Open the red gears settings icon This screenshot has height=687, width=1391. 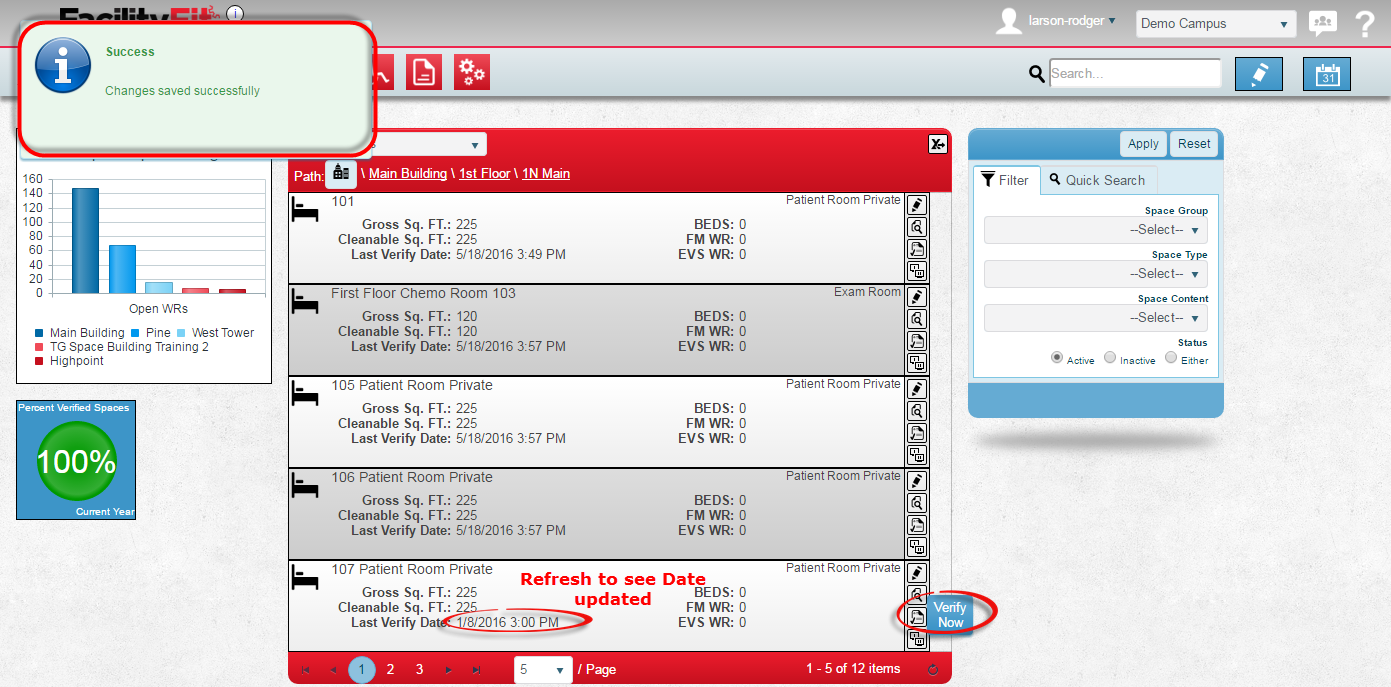tap(472, 72)
